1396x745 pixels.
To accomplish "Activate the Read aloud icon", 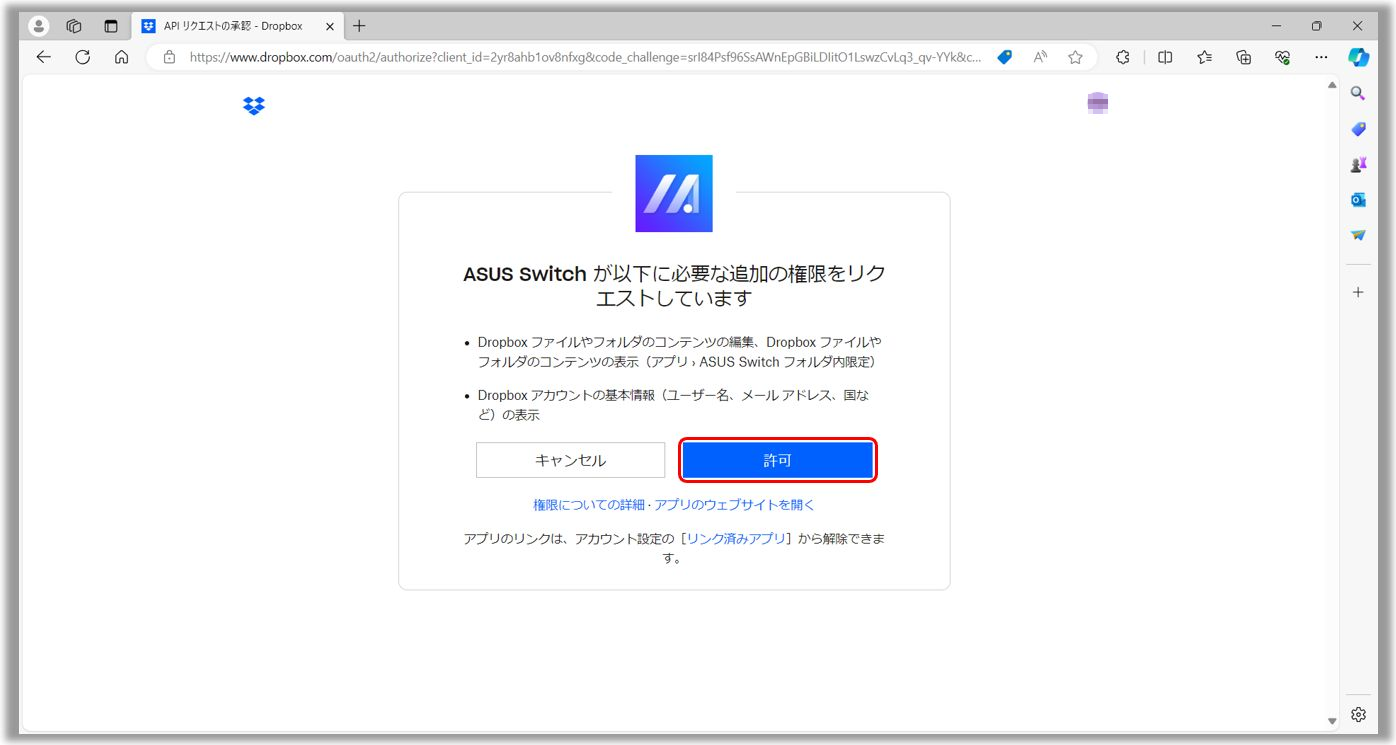I will point(1040,57).
